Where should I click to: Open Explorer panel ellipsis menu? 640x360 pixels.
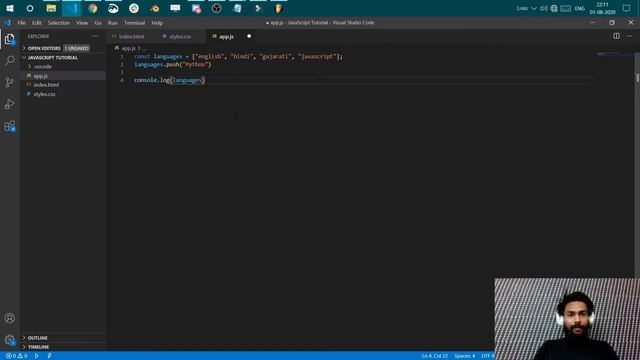[x=95, y=36]
